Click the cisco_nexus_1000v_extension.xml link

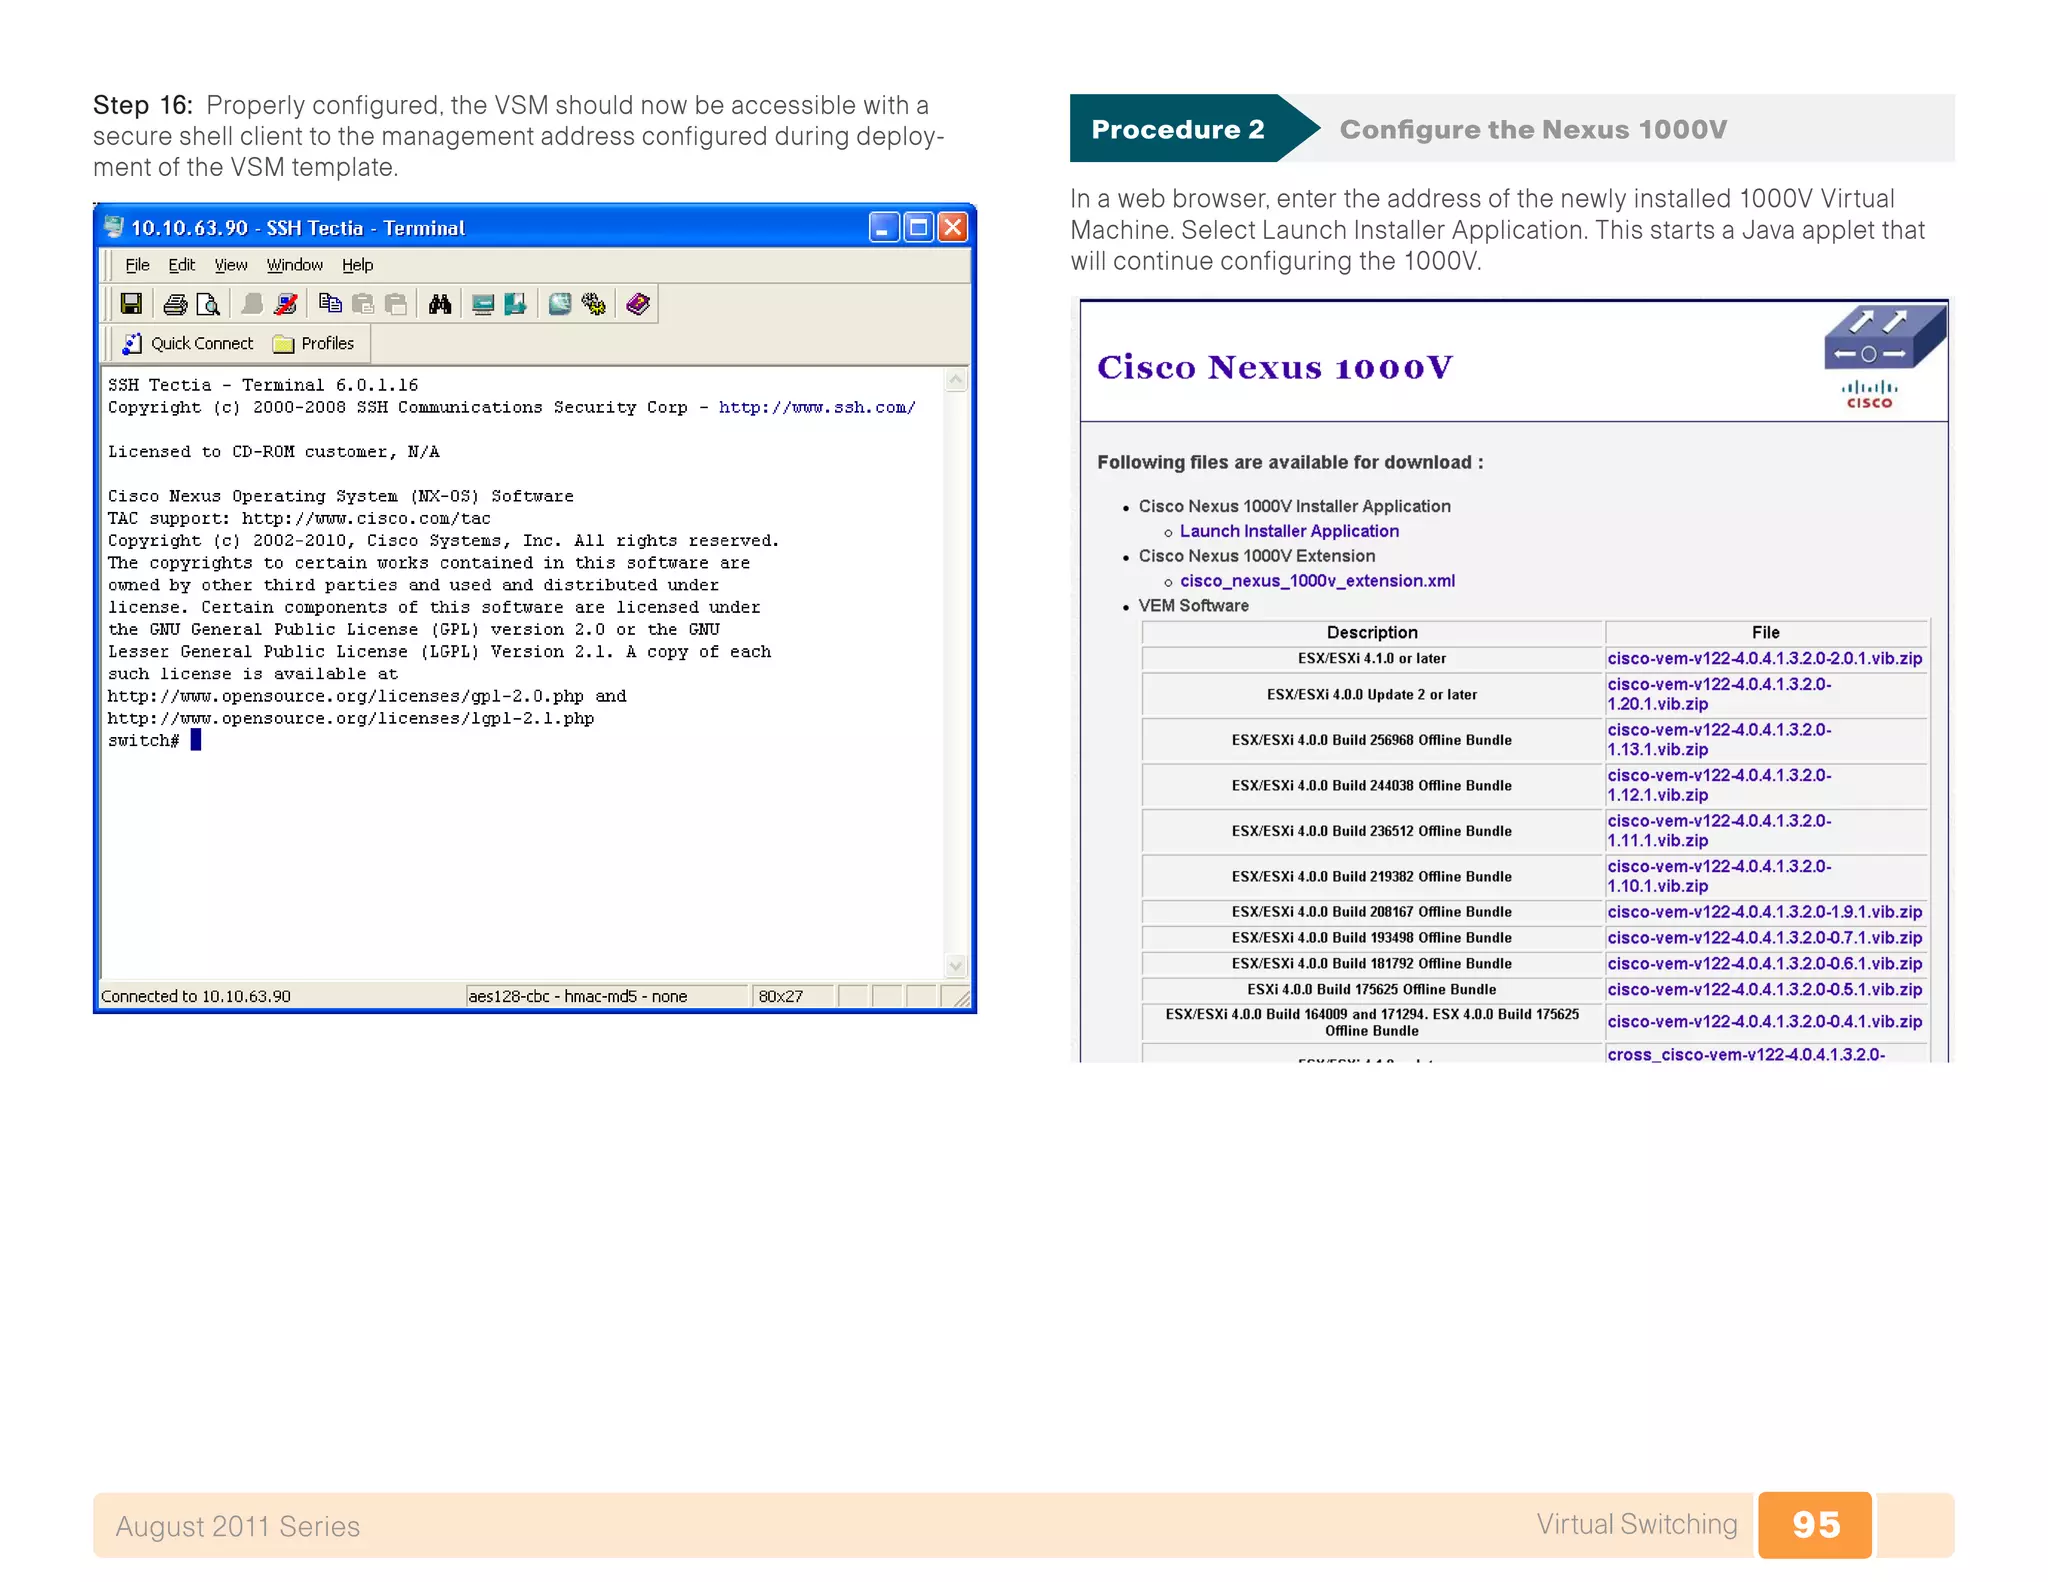pyautogui.click(x=1317, y=581)
